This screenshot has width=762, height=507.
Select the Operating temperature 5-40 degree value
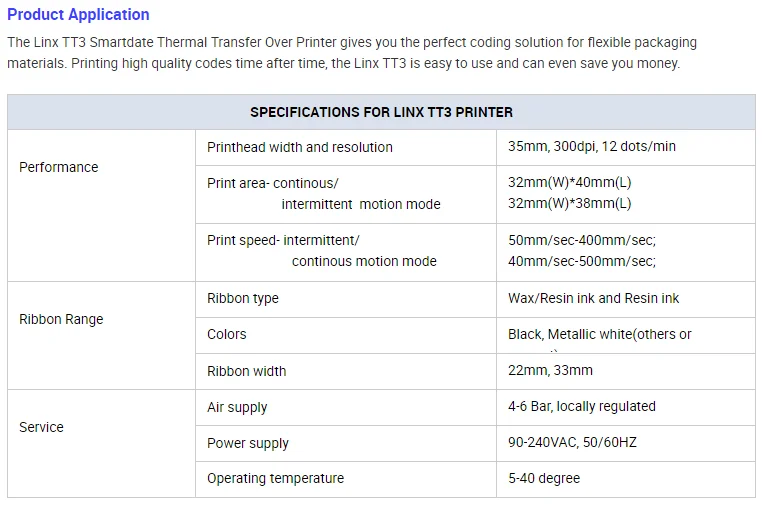pos(544,478)
